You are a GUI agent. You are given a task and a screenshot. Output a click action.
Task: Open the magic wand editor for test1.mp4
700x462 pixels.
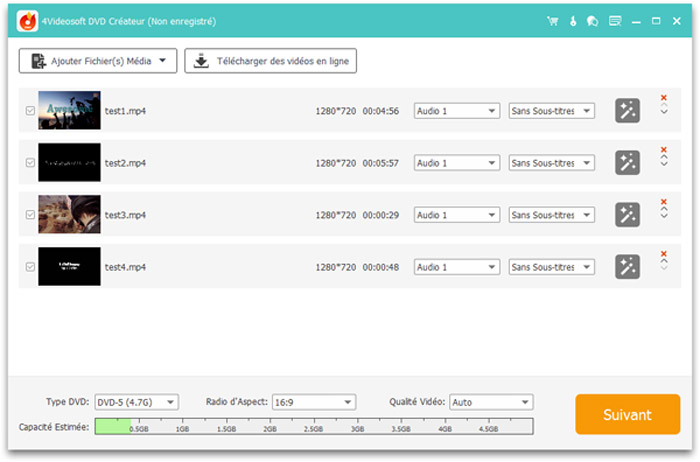point(627,111)
